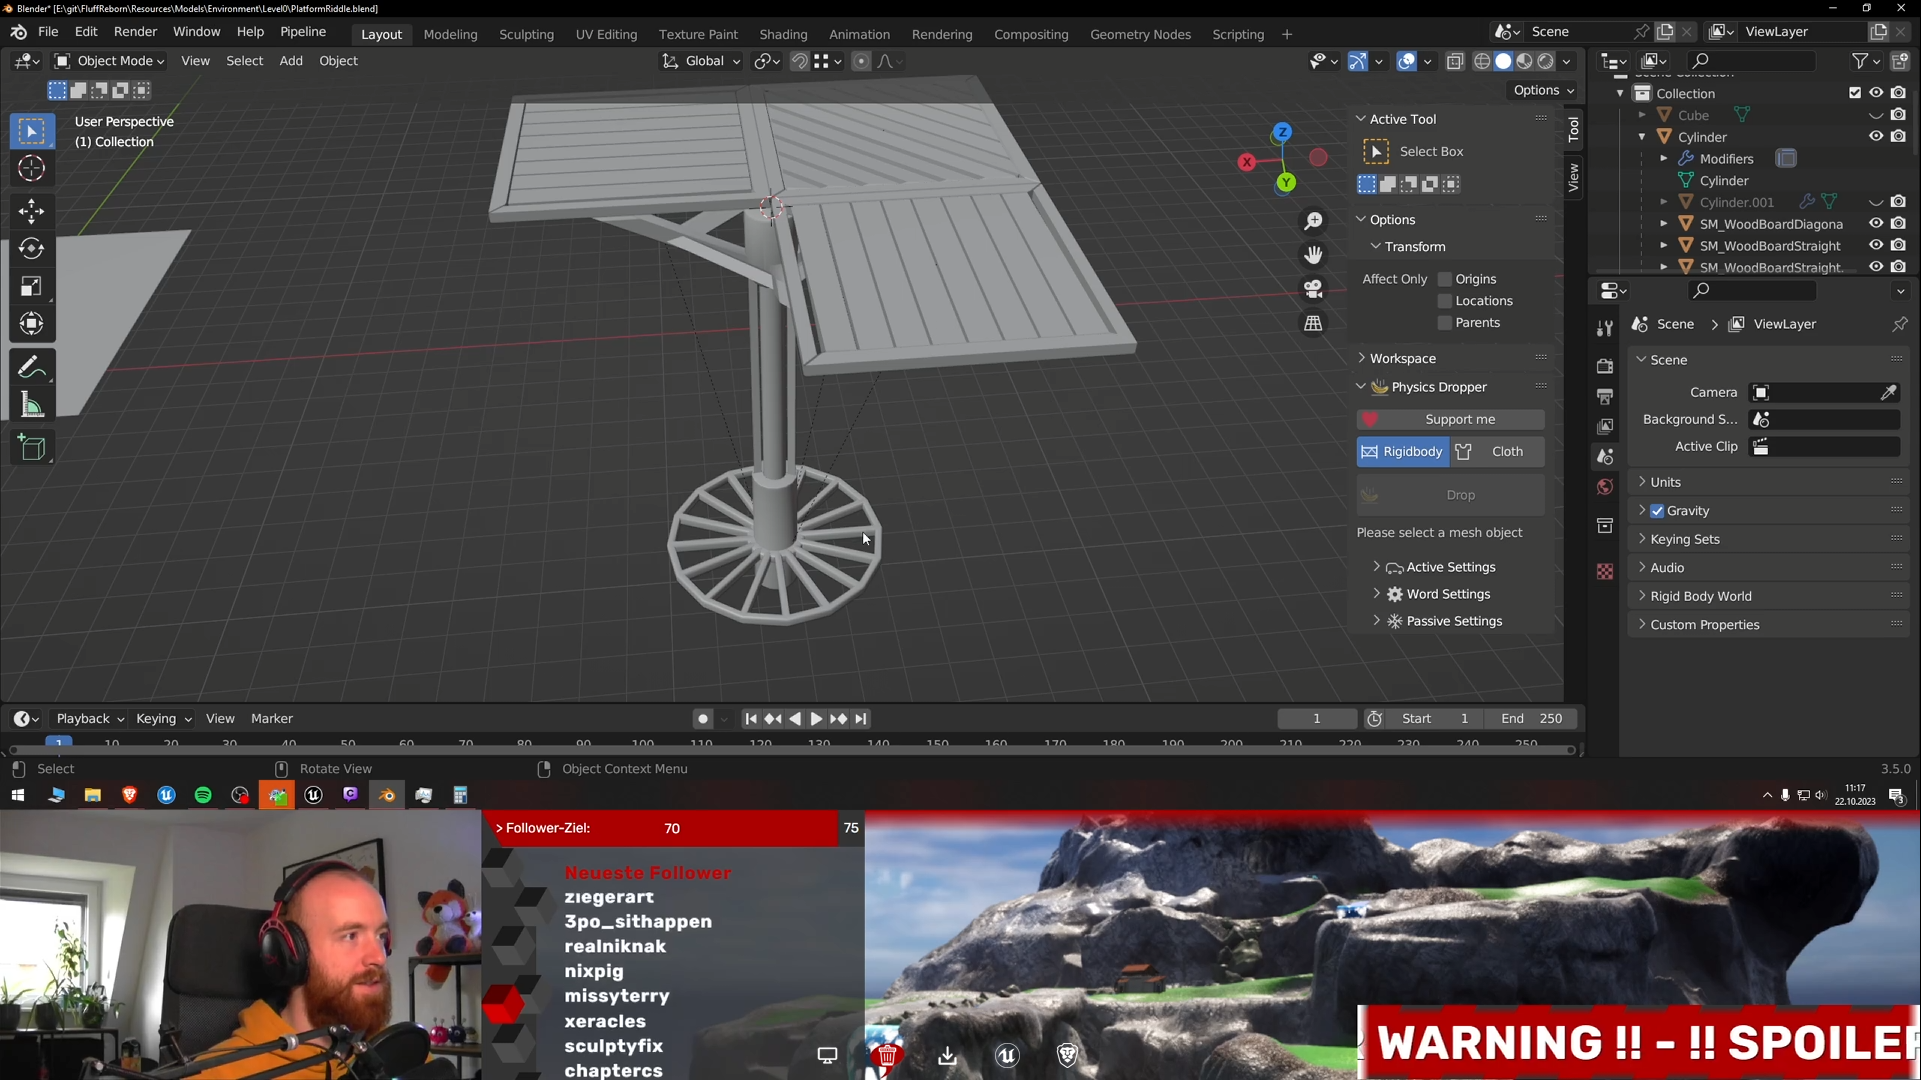Activate the Transform tool
Viewport: 1921px width, 1080px height.
[x=31, y=324]
